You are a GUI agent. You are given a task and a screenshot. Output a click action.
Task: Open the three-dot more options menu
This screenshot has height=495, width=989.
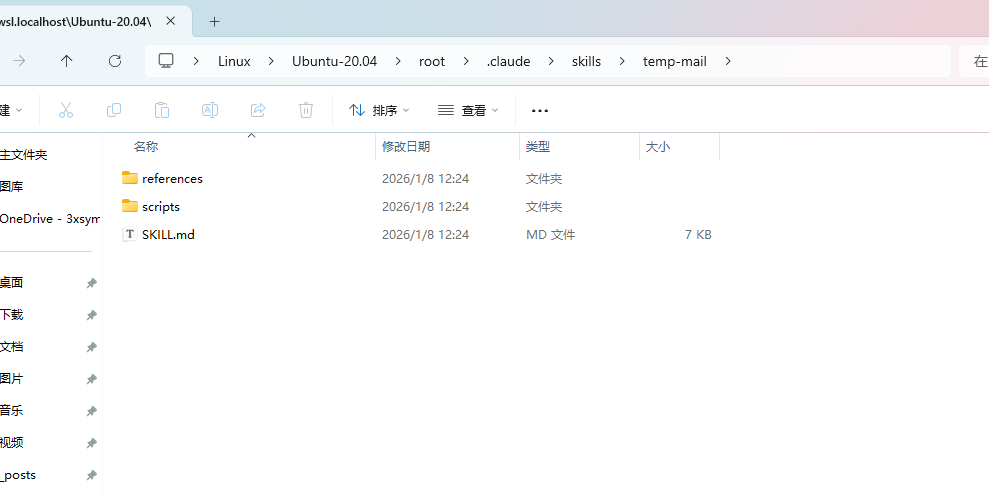pyautogui.click(x=540, y=110)
